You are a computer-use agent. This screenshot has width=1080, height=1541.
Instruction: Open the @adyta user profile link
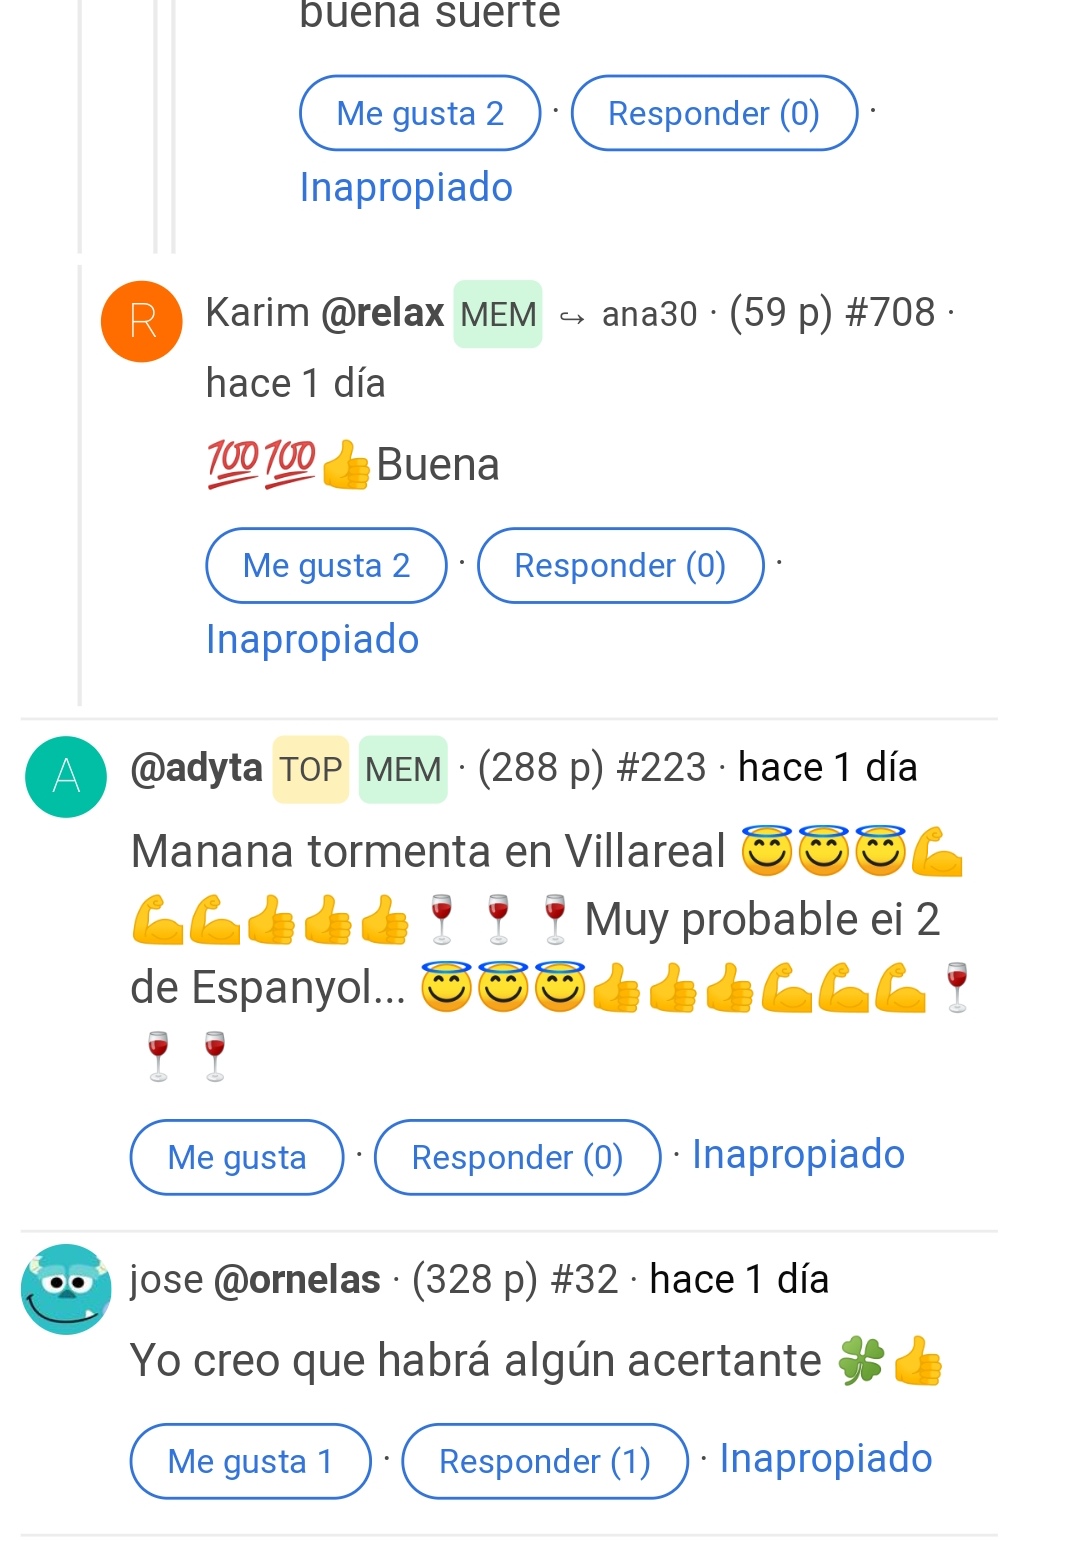point(196,768)
